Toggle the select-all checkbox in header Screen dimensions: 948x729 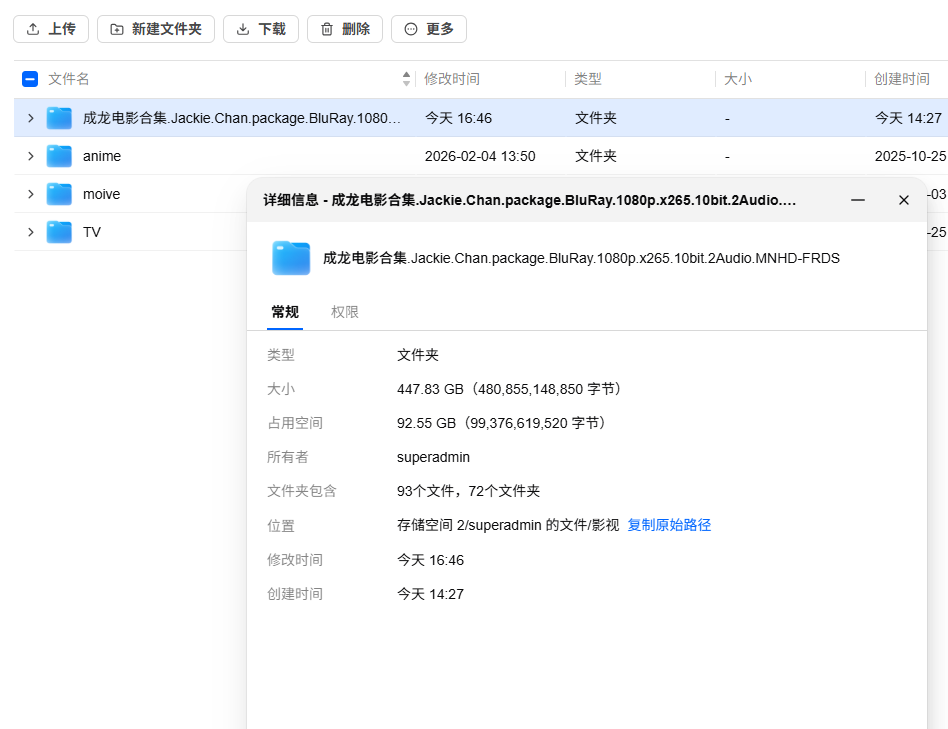tap(30, 79)
